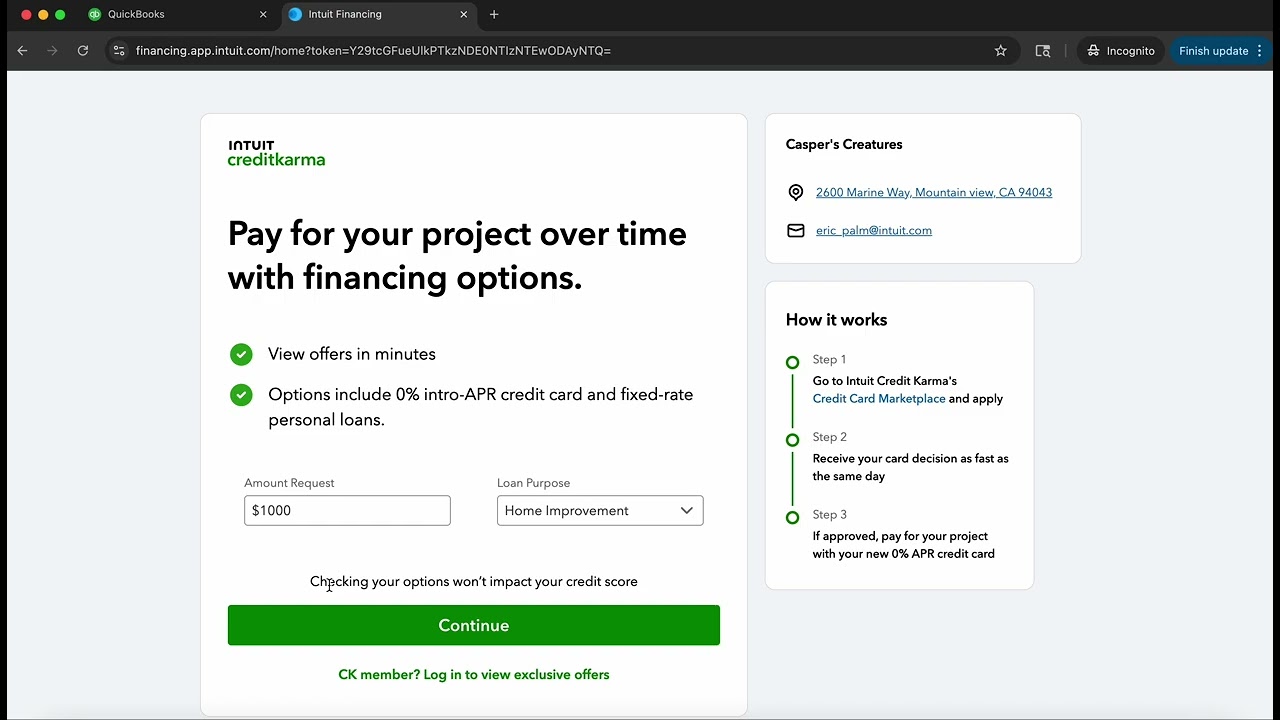Click the Step 1 circle marker
1280x720 pixels.
(793, 362)
